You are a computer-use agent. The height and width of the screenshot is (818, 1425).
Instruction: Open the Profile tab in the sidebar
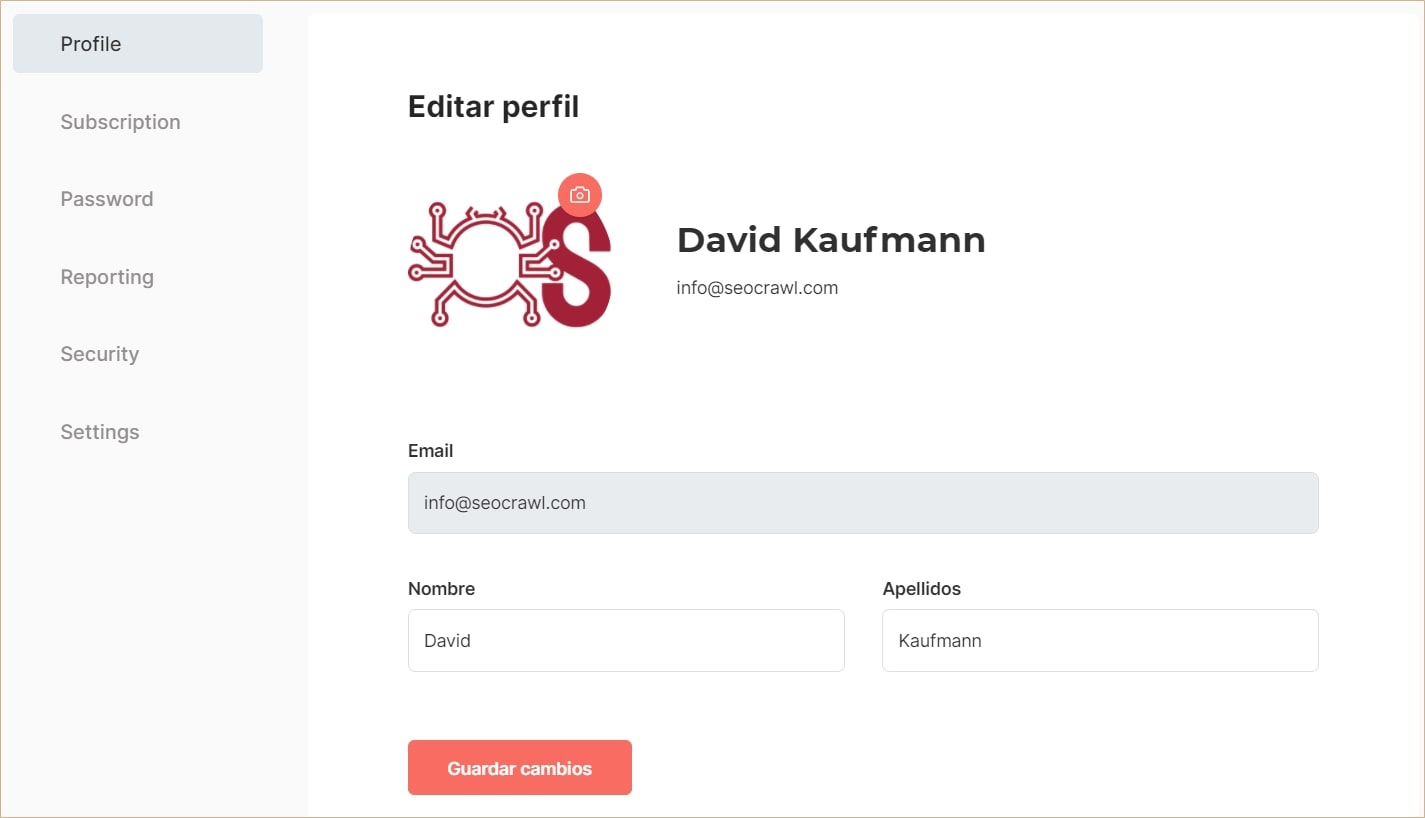coord(138,44)
